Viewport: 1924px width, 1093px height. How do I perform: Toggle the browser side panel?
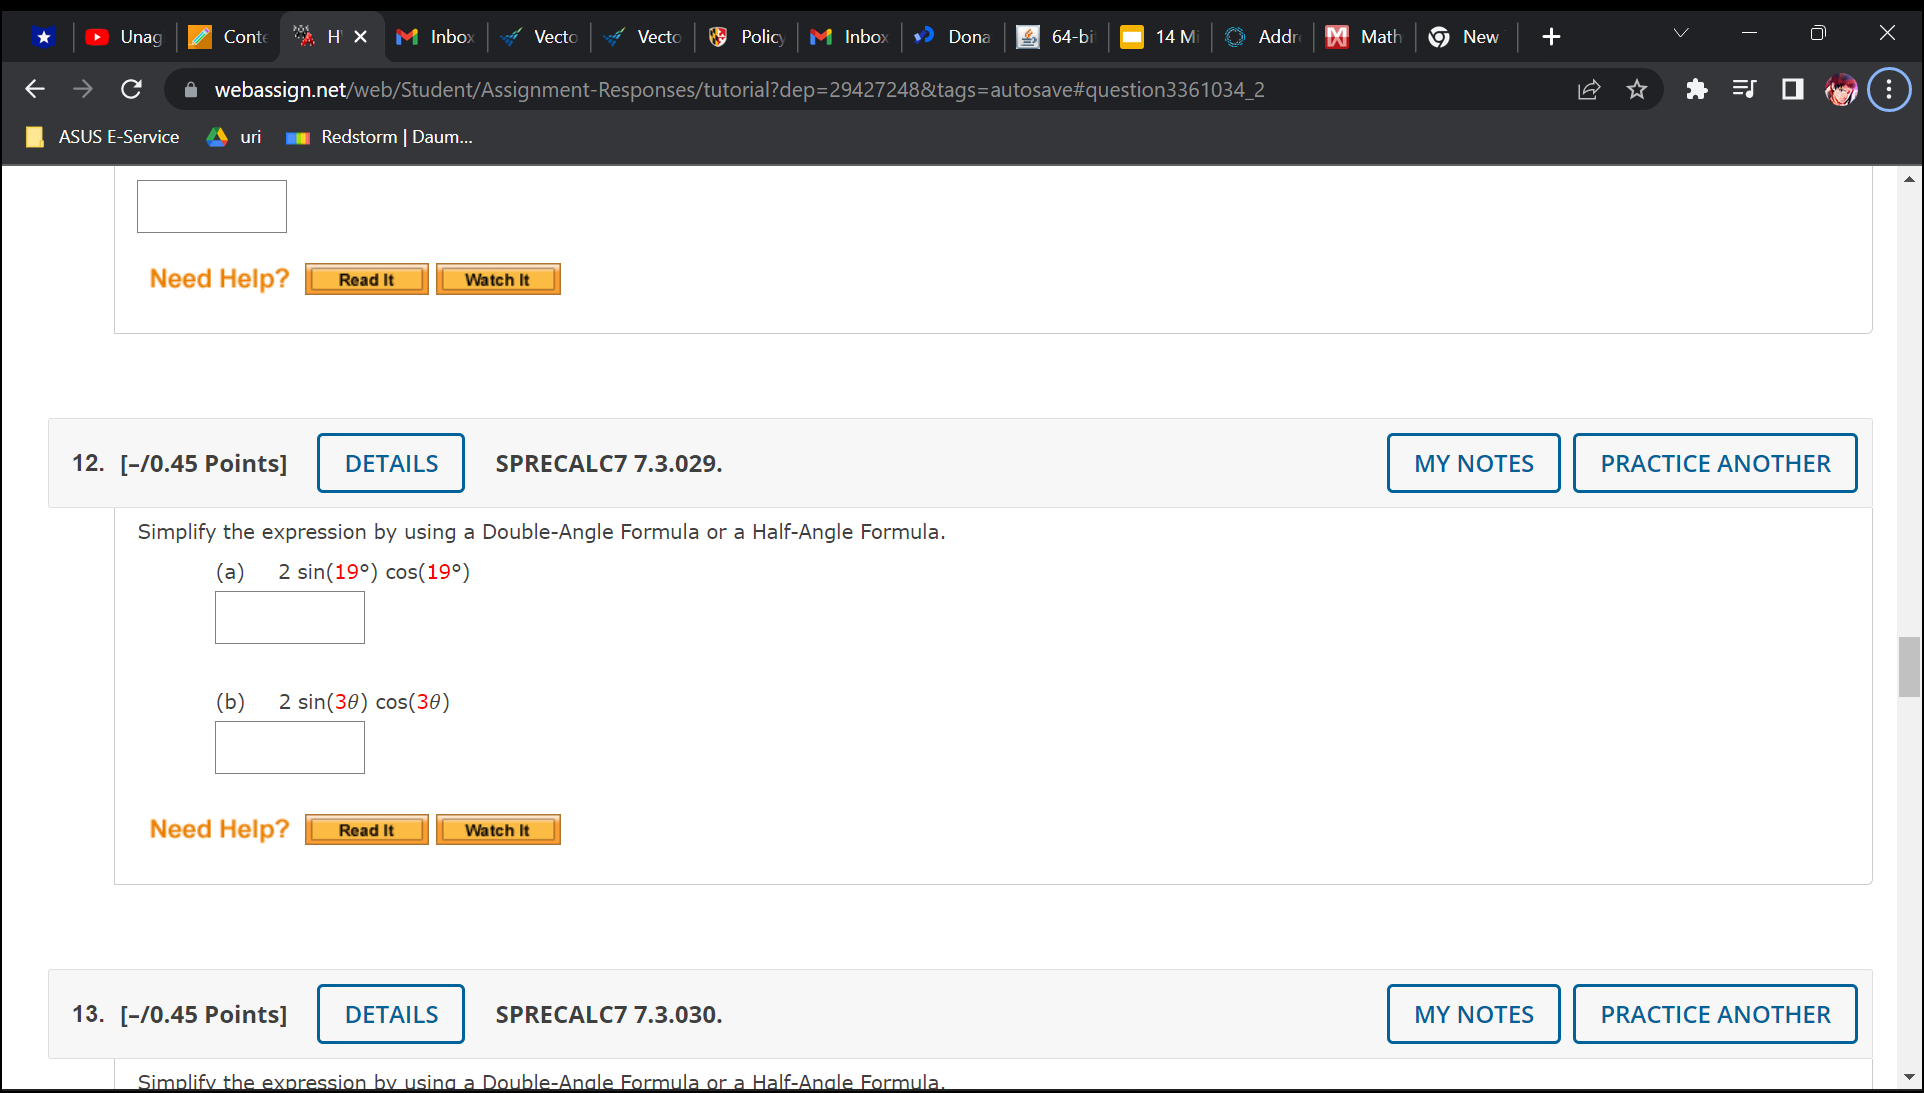[1792, 90]
